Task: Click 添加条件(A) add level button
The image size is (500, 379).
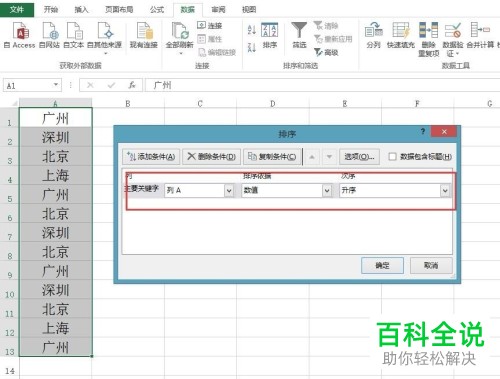Action: (x=151, y=157)
